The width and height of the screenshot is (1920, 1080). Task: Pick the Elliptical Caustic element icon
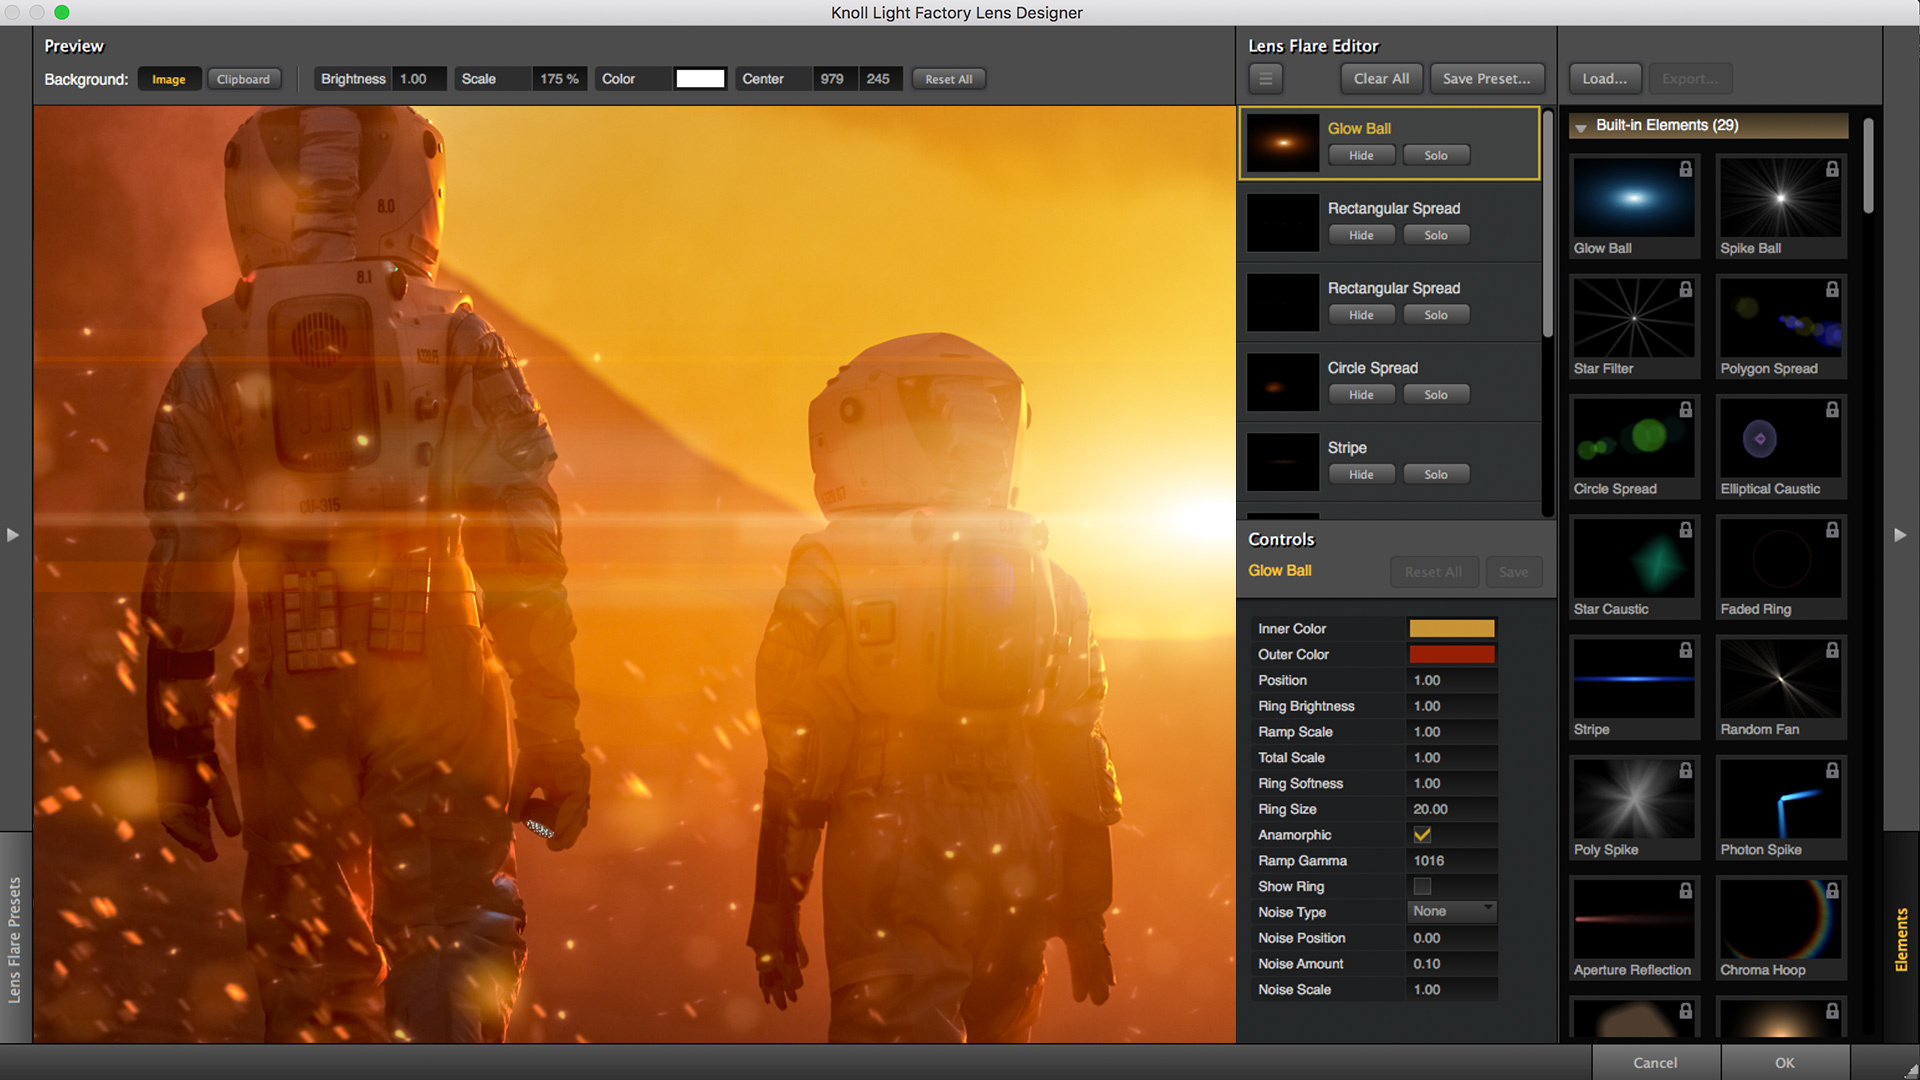(1780, 438)
